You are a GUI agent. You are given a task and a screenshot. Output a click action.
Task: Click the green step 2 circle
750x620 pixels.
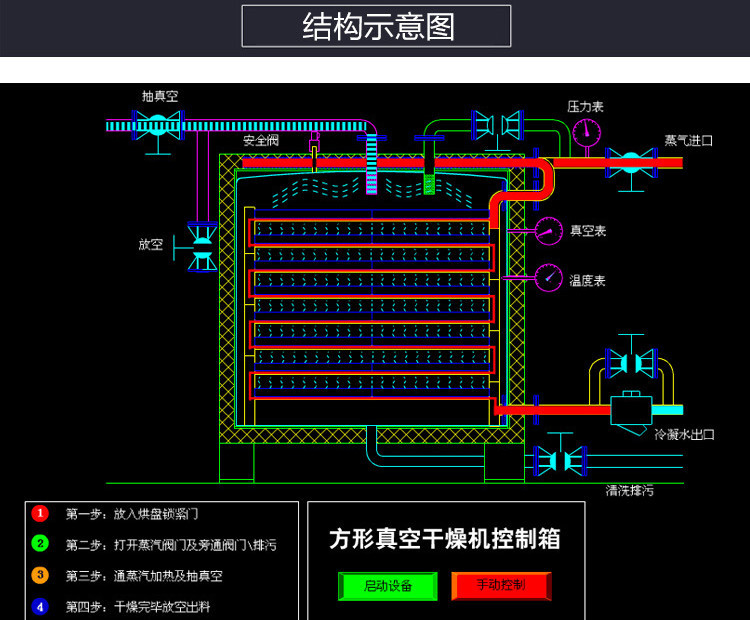coord(40,544)
